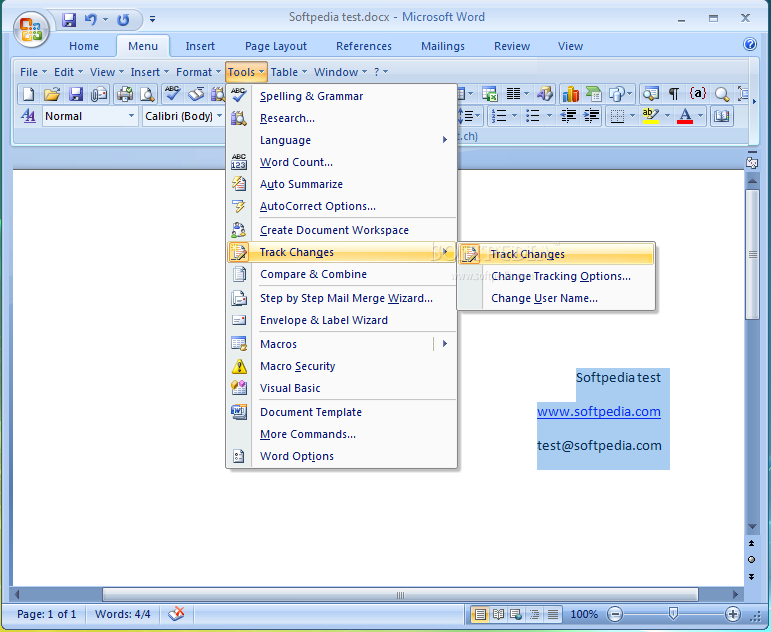This screenshot has height=632, width=771.
Task: Switch to the Mailings ribbon tab
Action: [x=443, y=46]
